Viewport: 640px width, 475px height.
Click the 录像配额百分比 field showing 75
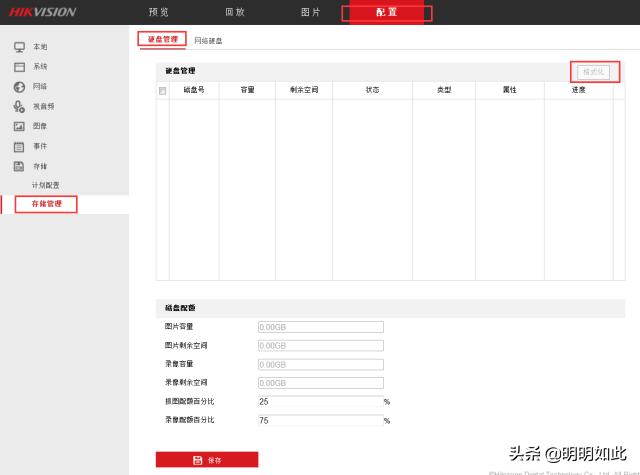pyautogui.click(x=321, y=420)
